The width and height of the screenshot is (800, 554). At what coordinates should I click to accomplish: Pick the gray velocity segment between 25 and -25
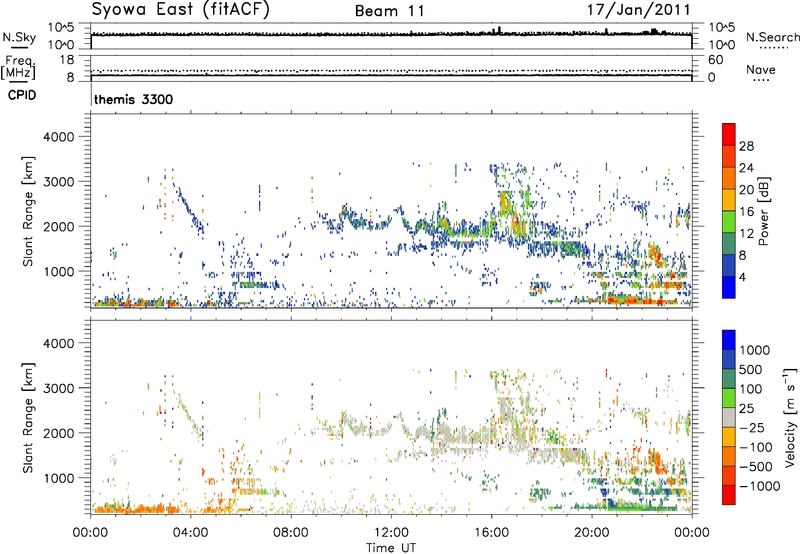pos(729,417)
